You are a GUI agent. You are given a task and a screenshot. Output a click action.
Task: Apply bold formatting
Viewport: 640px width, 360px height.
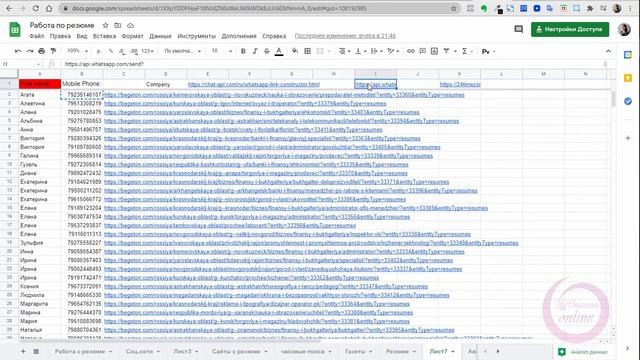(x=243, y=51)
